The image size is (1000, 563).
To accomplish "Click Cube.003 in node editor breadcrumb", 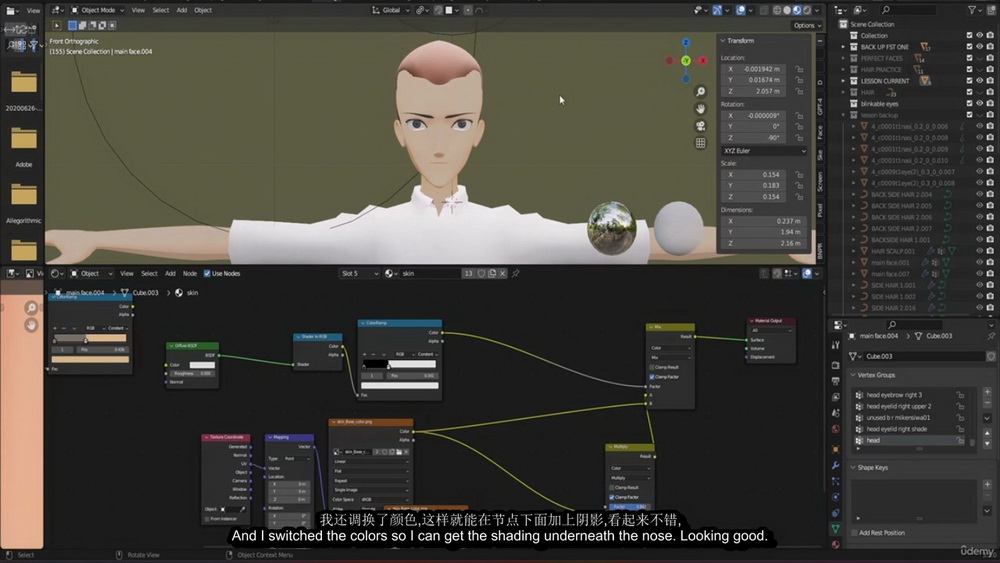I will (145, 293).
